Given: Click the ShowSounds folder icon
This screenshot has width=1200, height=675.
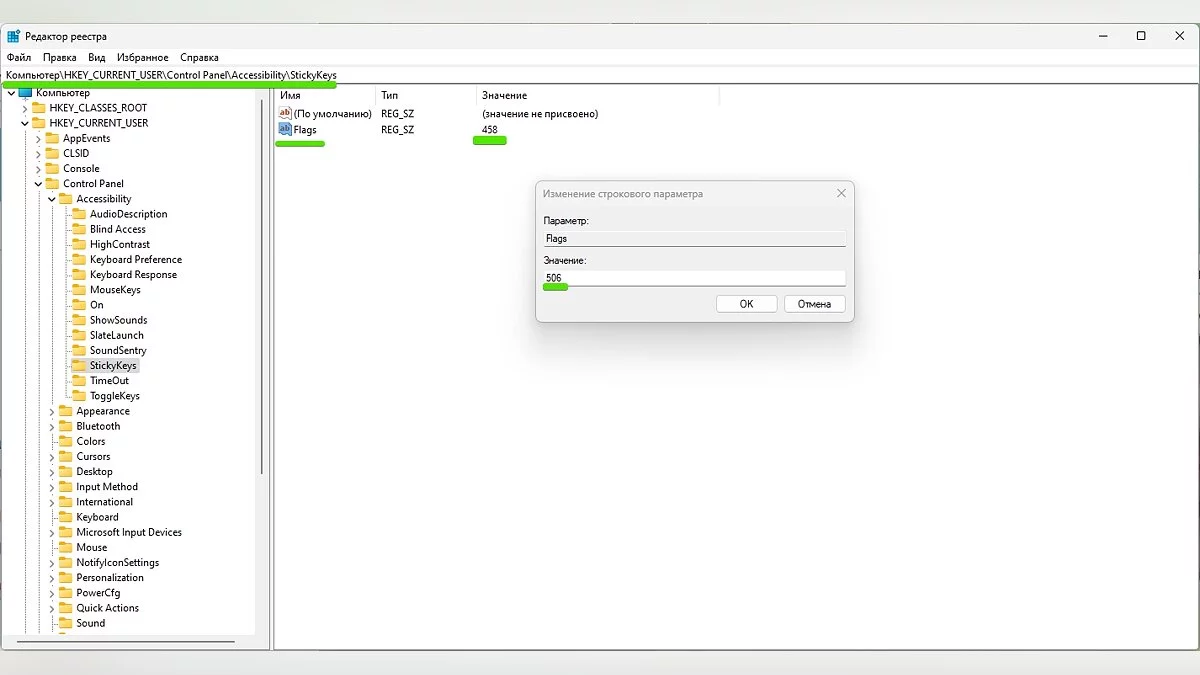Looking at the screenshot, I should pos(80,320).
